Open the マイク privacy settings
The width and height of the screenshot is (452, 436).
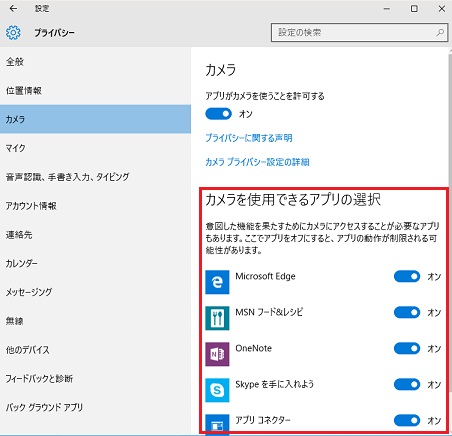pos(95,148)
